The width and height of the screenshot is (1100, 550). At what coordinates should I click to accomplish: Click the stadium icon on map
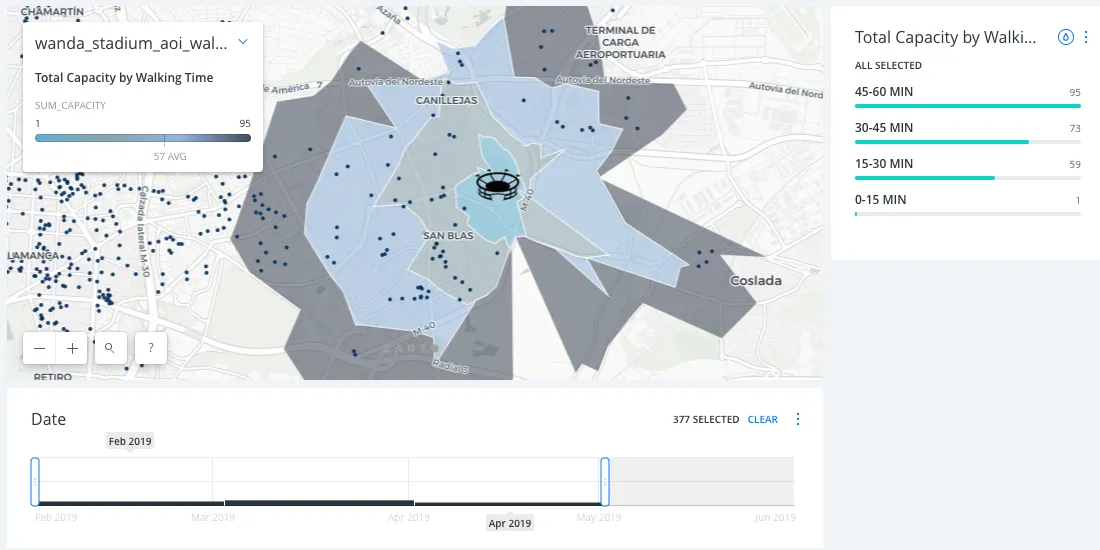[x=497, y=185]
